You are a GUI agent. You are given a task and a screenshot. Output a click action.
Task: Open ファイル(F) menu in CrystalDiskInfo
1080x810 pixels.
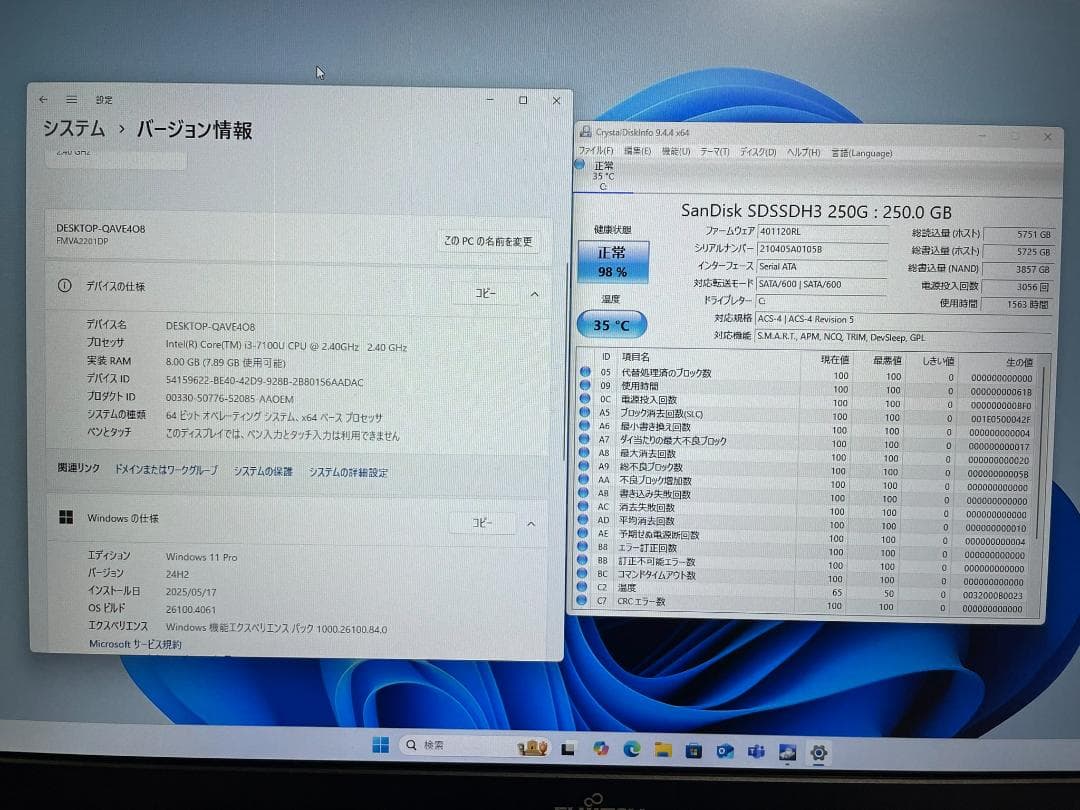coord(596,151)
